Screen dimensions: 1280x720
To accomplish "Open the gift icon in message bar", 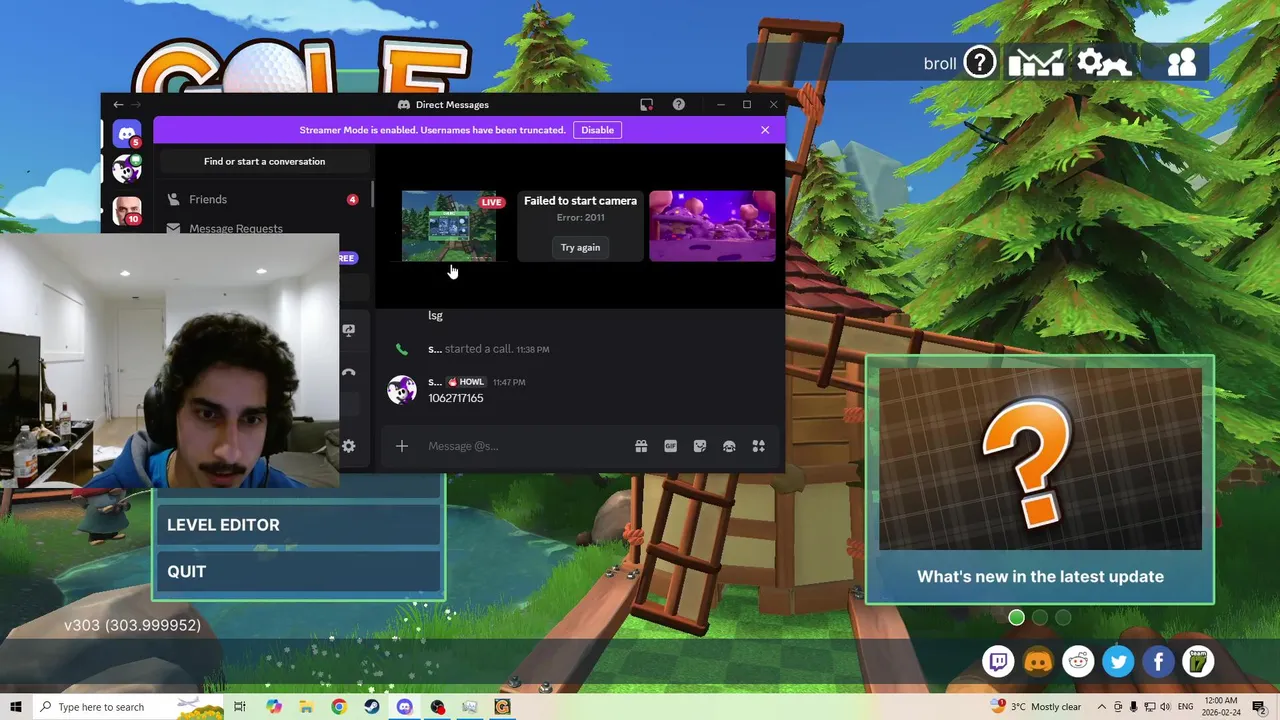I will 641,446.
